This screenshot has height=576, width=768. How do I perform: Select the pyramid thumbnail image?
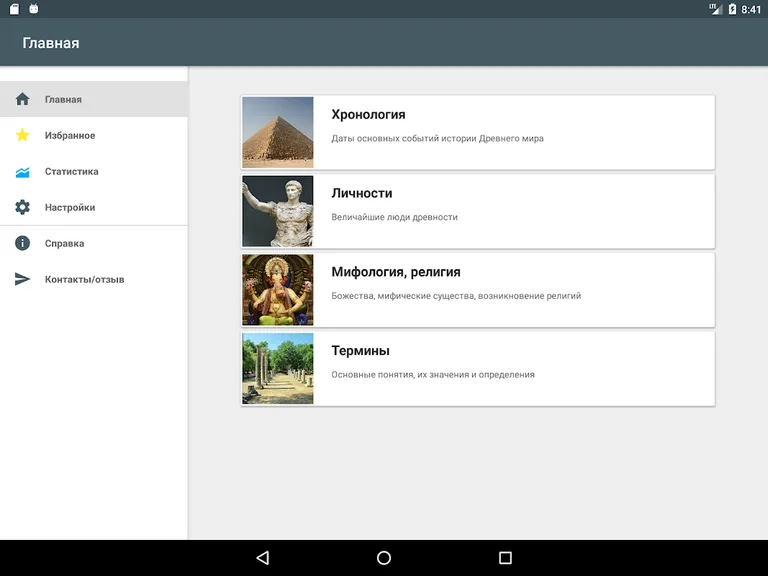pyautogui.click(x=278, y=132)
